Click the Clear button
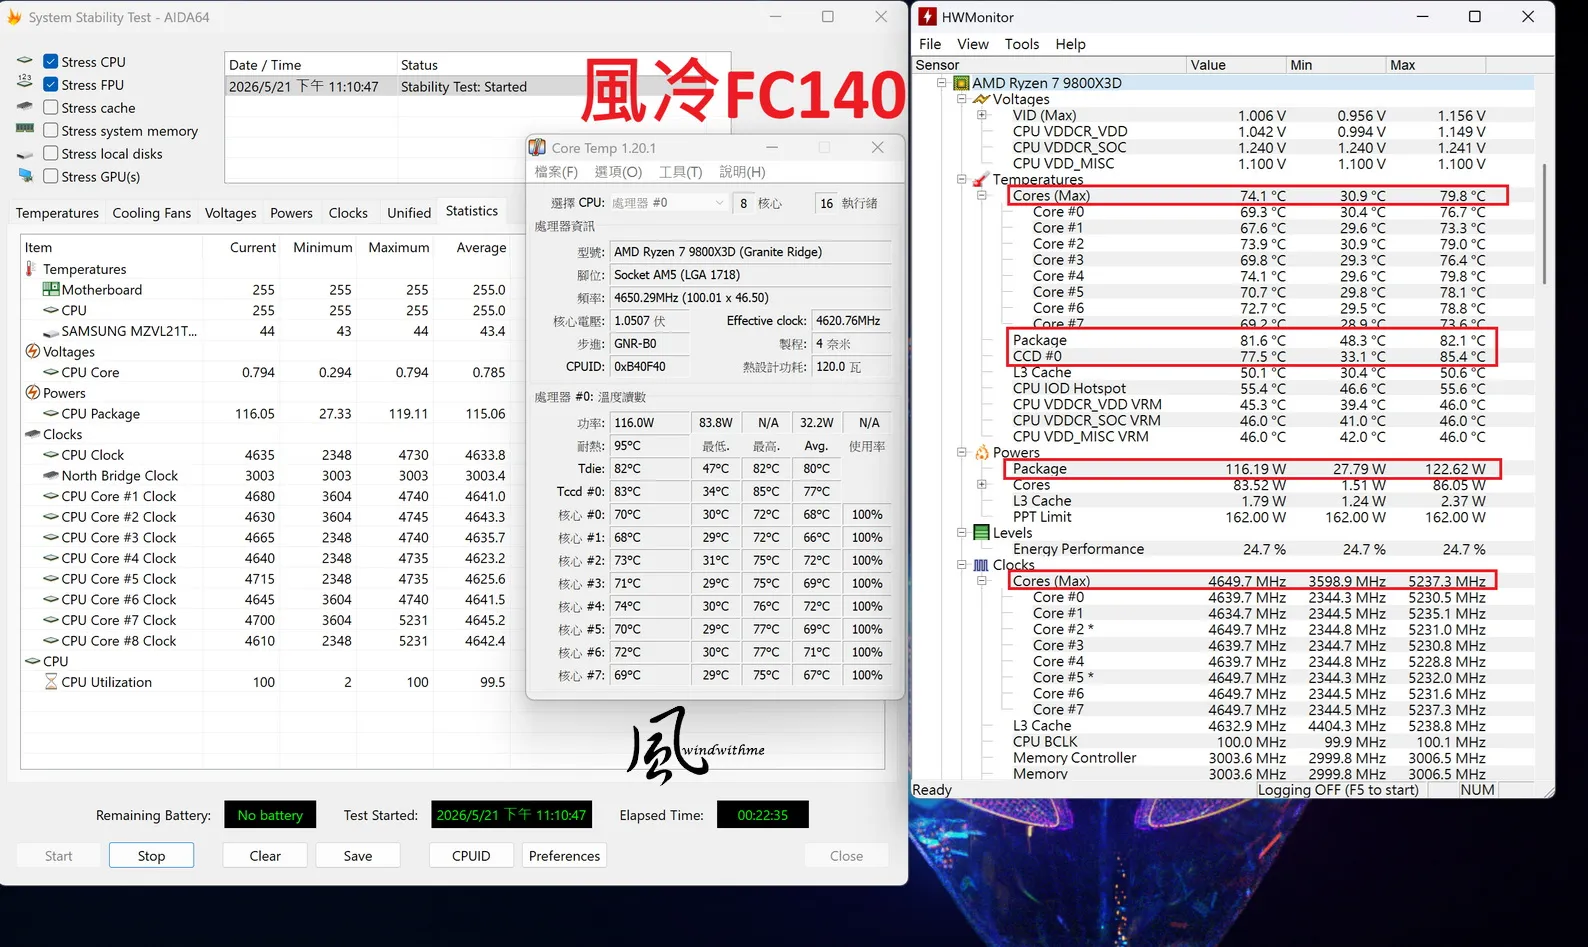1588x947 pixels. click(265, 856)
